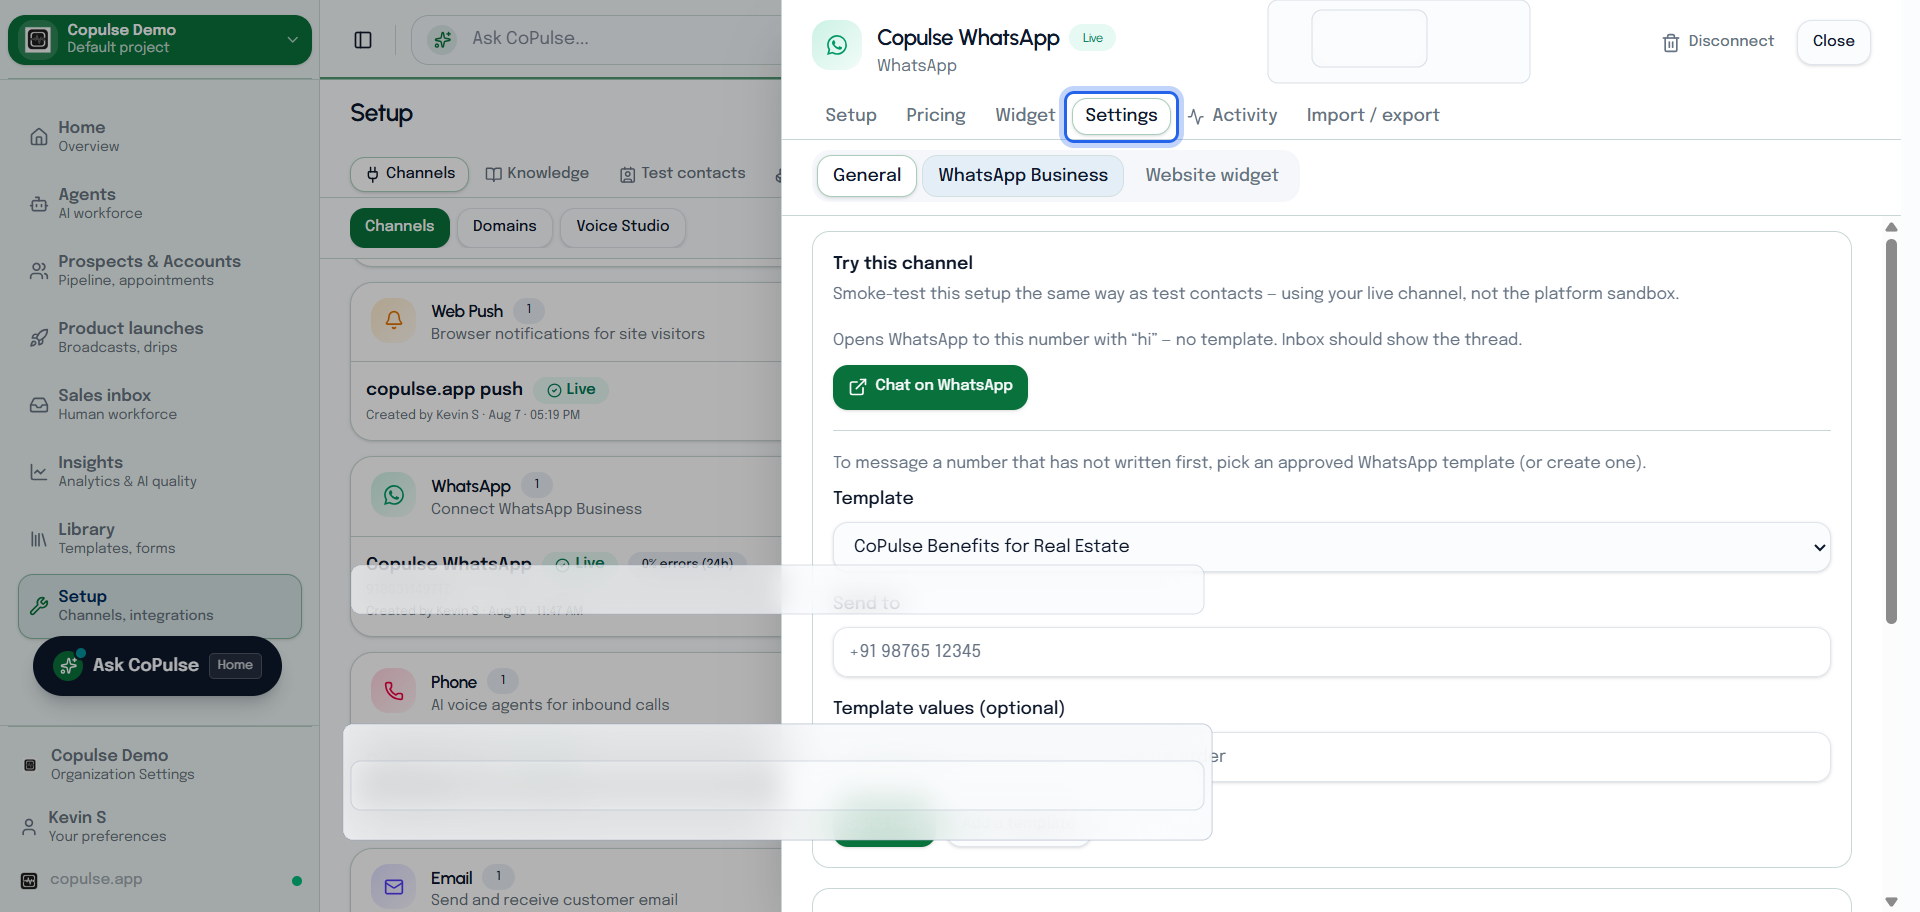Click the Prospects people icon
1920x912 pixels.
(x=39, y=271)
